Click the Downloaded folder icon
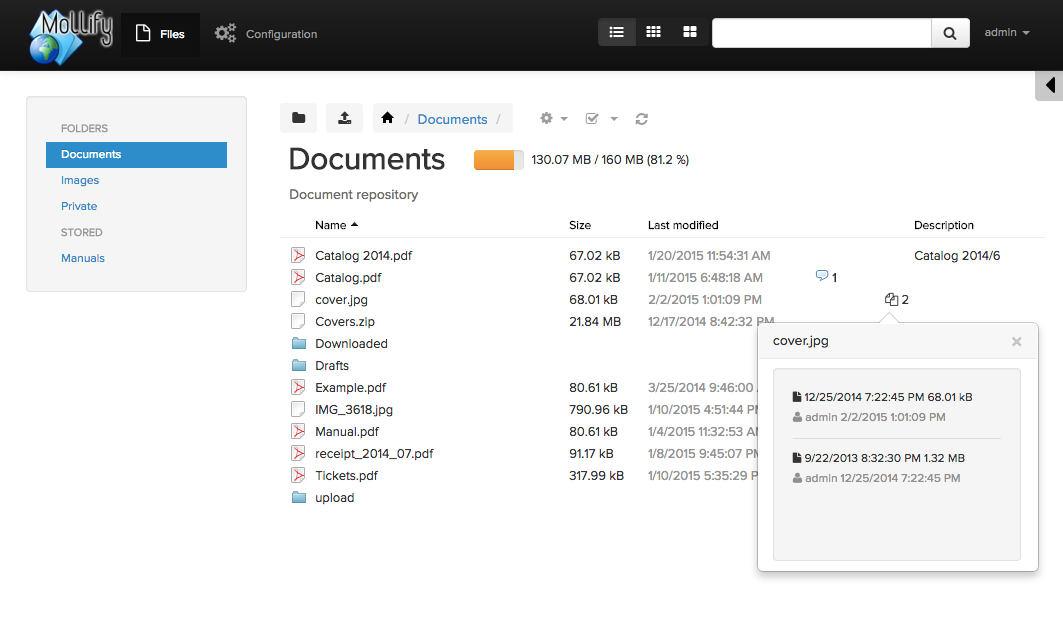Screen dimensions: 1063x620 [299, 344]
